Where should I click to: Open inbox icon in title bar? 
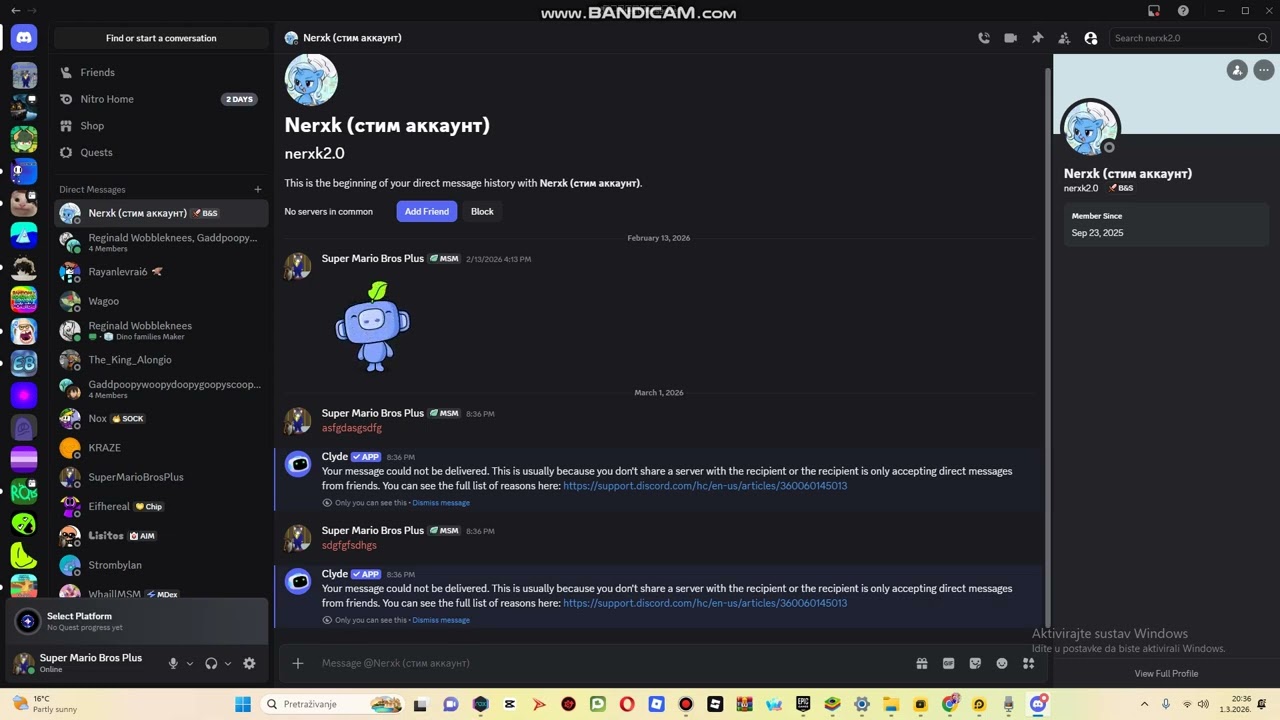tap(1154, 11)
